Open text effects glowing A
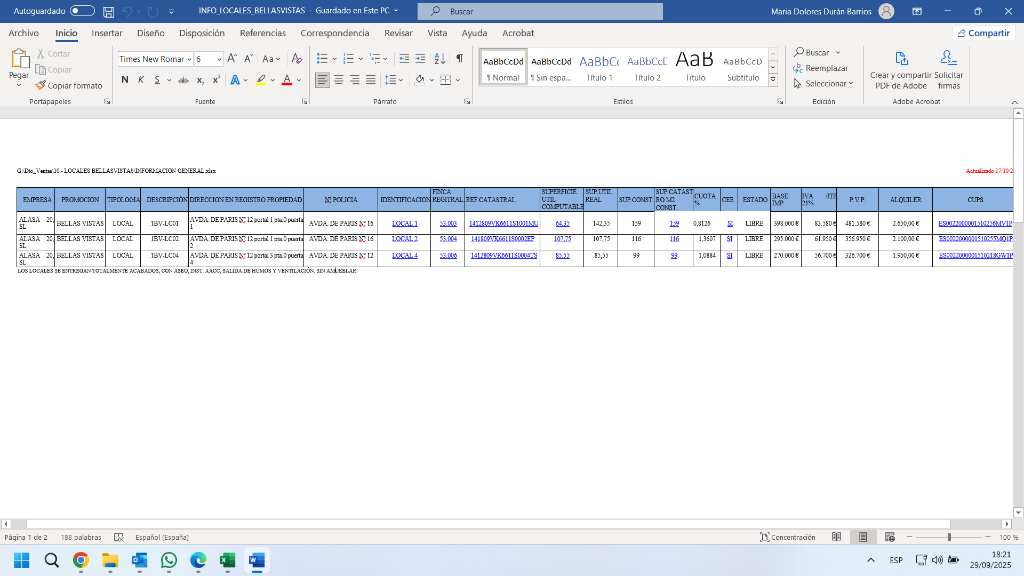1024x576 pixels. 235,80
